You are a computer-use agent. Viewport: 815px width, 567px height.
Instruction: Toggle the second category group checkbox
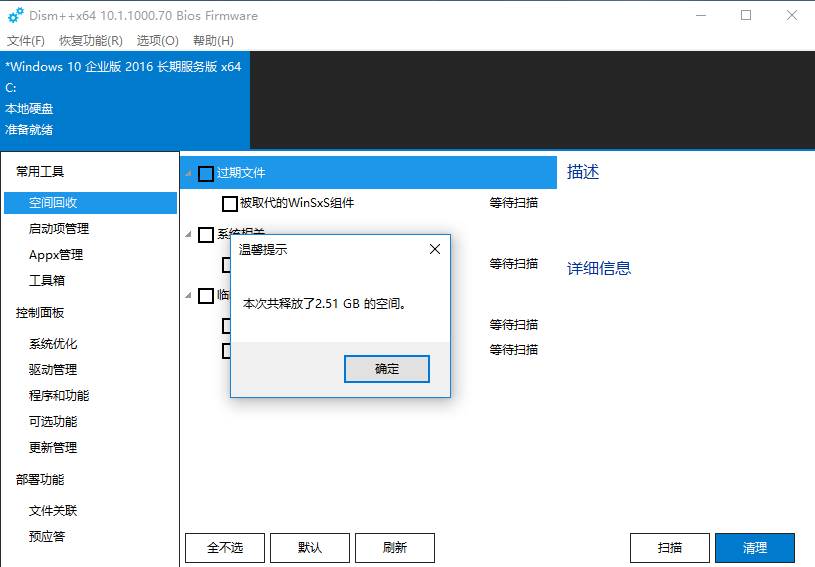[x=206, y=235]
